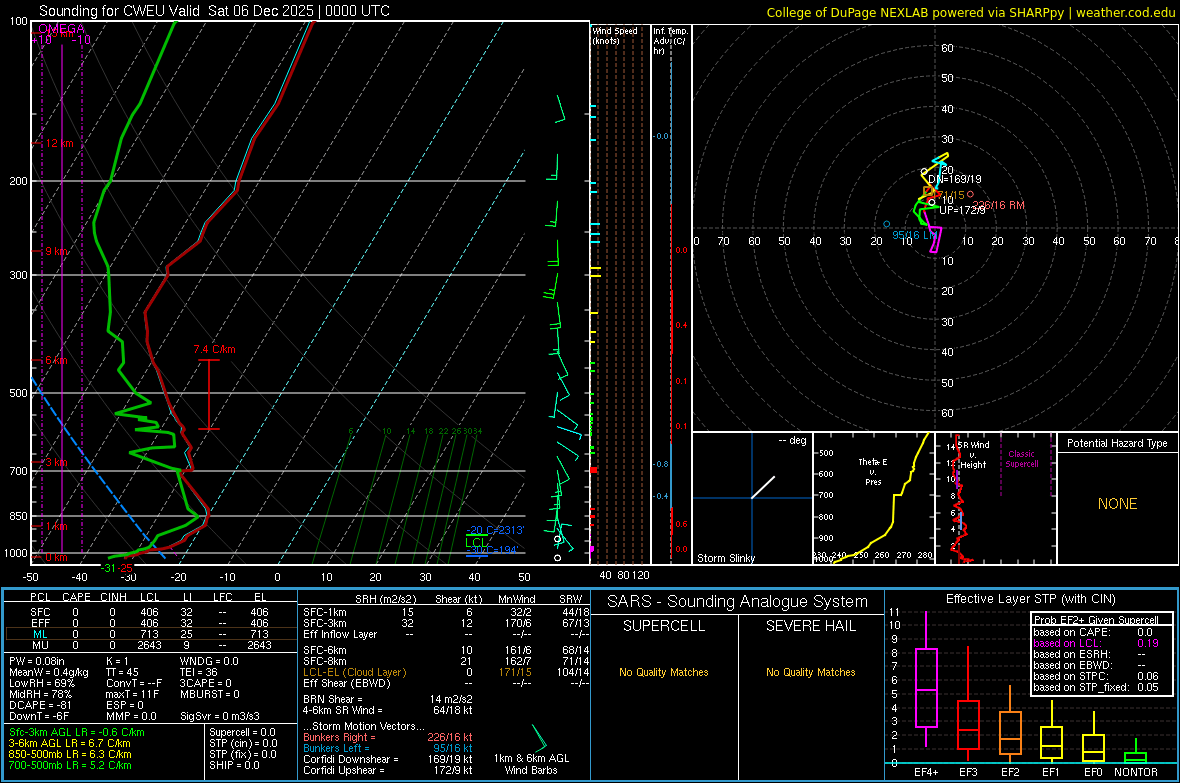This screenshot has width=1180, height=783.
Task: Select the SR Wind v. Height title
Action: tap(973, 455)
